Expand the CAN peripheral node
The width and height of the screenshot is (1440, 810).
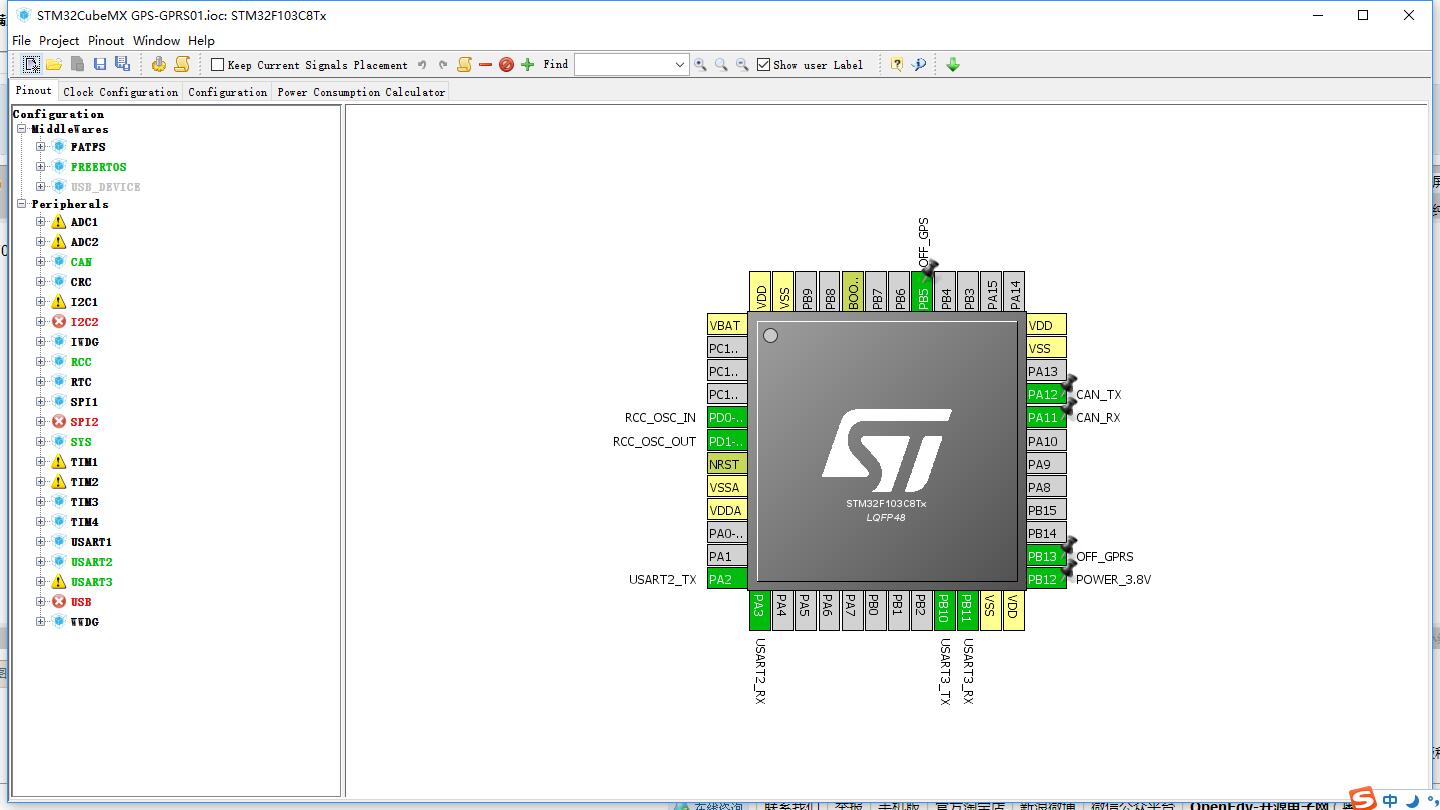pyautogui.click(x=41, y=262)
